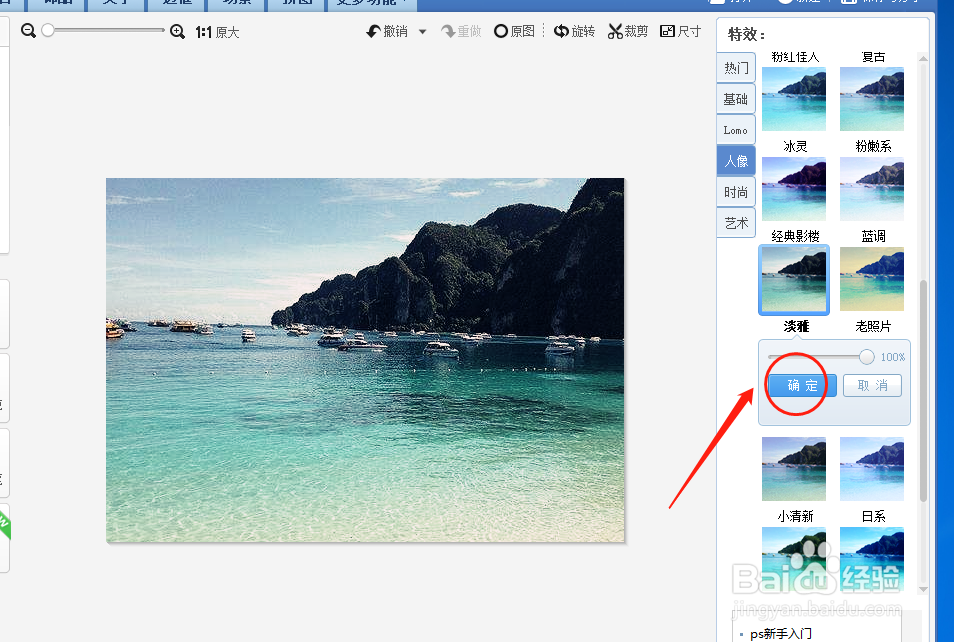Cancel the effect with 取消 button

click(872, 385)
